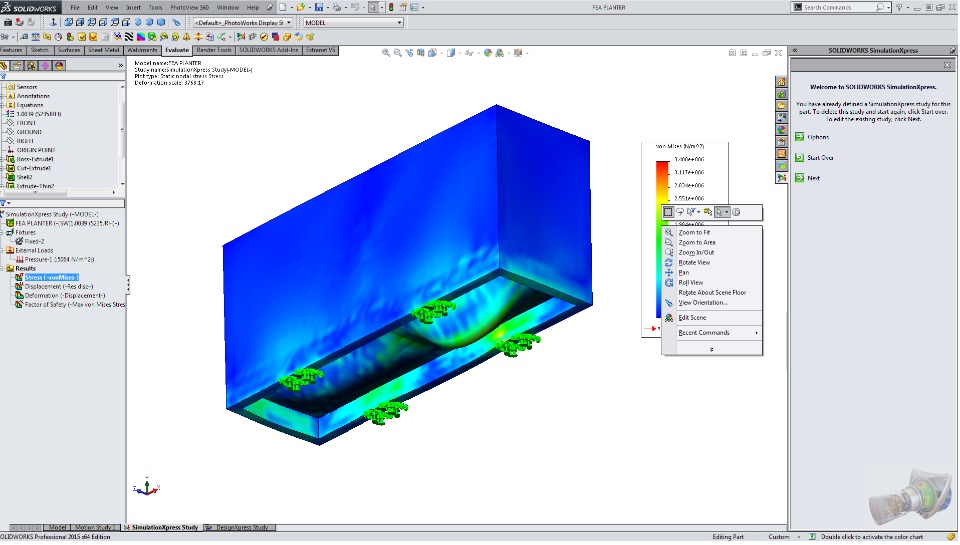
Task: Click the rainbow Curvature icon
Action: point(141,37)
